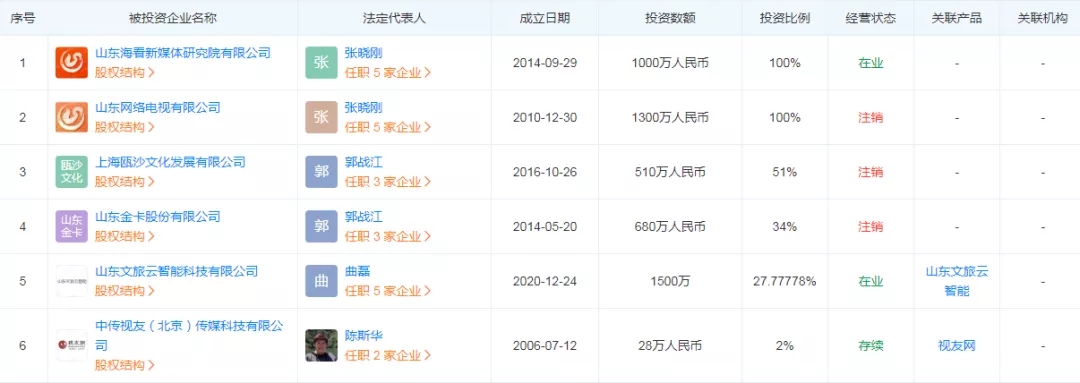Click the 投资比例 column header
This screenshot has width=1080, height=383.
click(x=785, y=18)
